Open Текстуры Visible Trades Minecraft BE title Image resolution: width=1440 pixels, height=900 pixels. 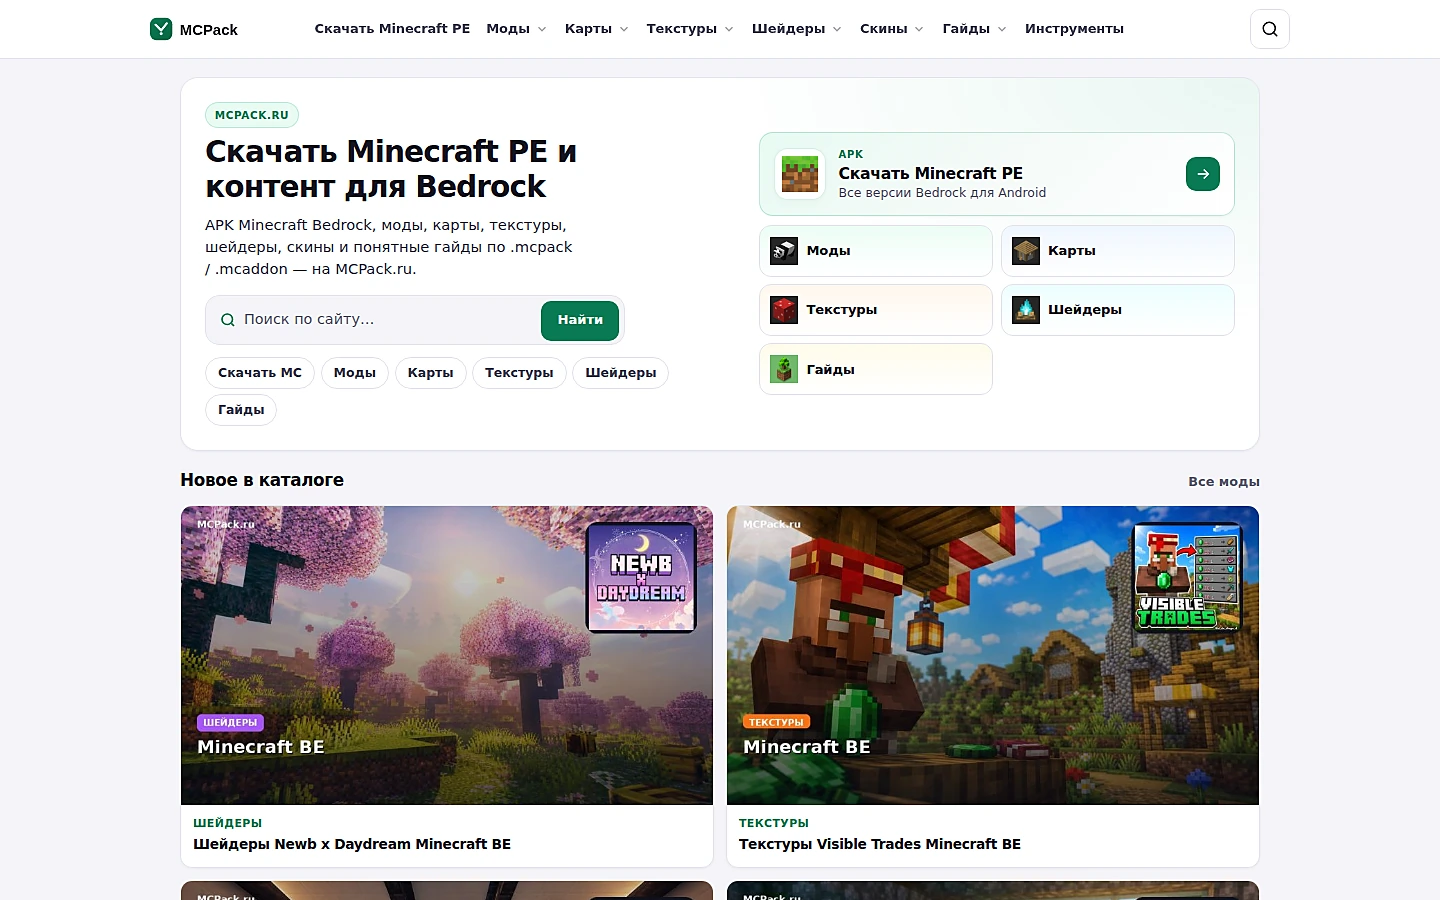(x=880, y=844)
